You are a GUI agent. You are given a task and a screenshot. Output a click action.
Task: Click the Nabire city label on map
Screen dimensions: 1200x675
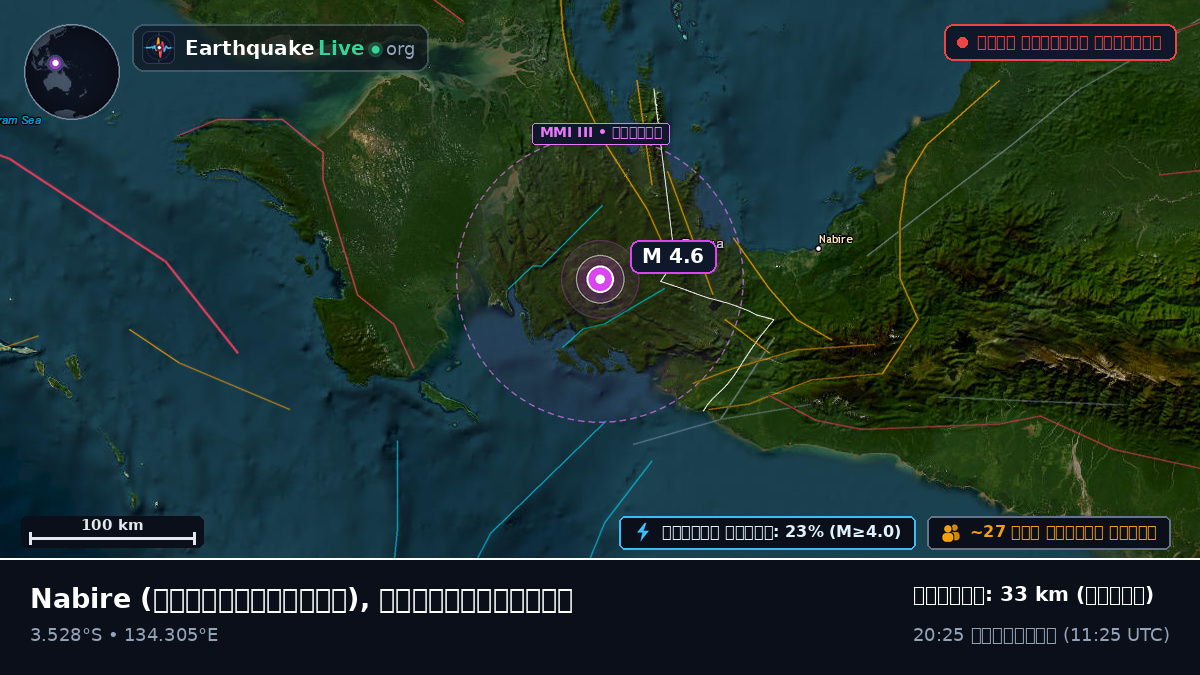[x=836, y=240]
